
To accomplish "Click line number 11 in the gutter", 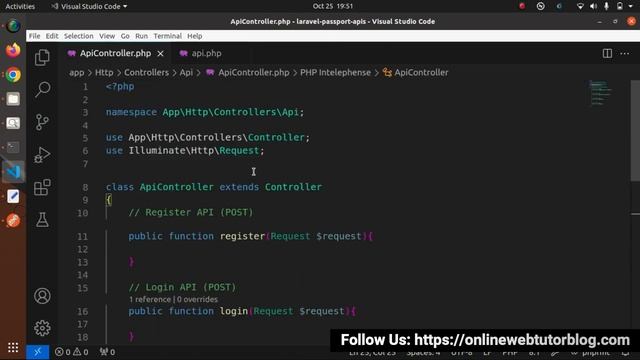I will pos(82,237).
